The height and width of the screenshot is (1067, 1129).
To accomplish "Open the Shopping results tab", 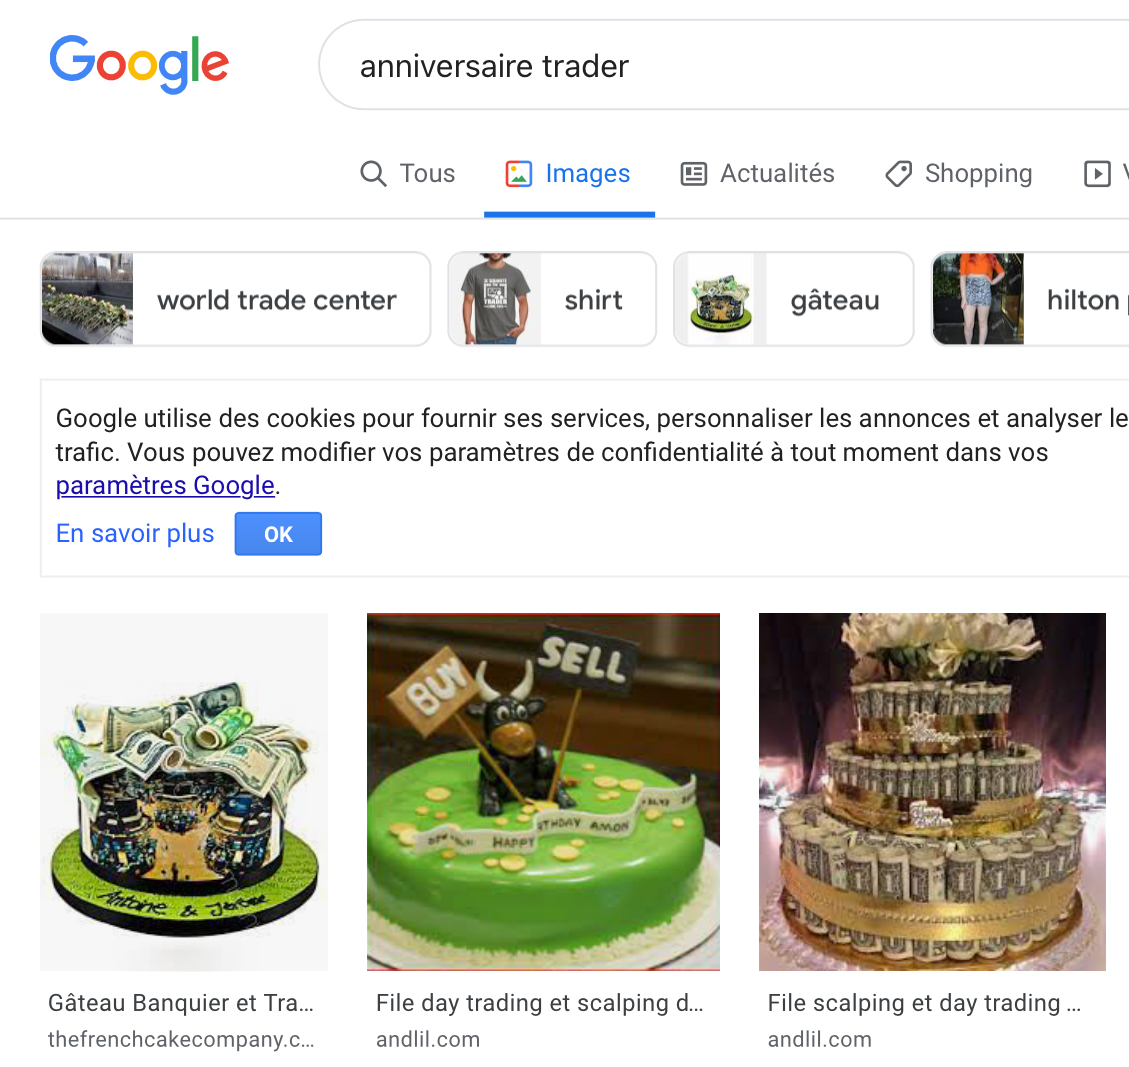I will pos(958,174).
